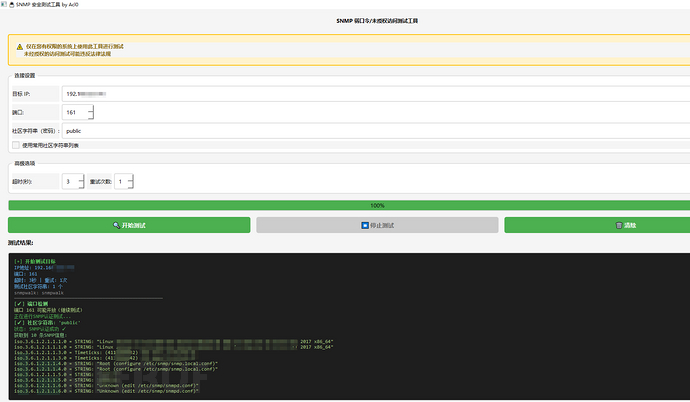690x402 pixels.
Task: Decrease the 超时(秒) timeout value
Action: point(81,185)
